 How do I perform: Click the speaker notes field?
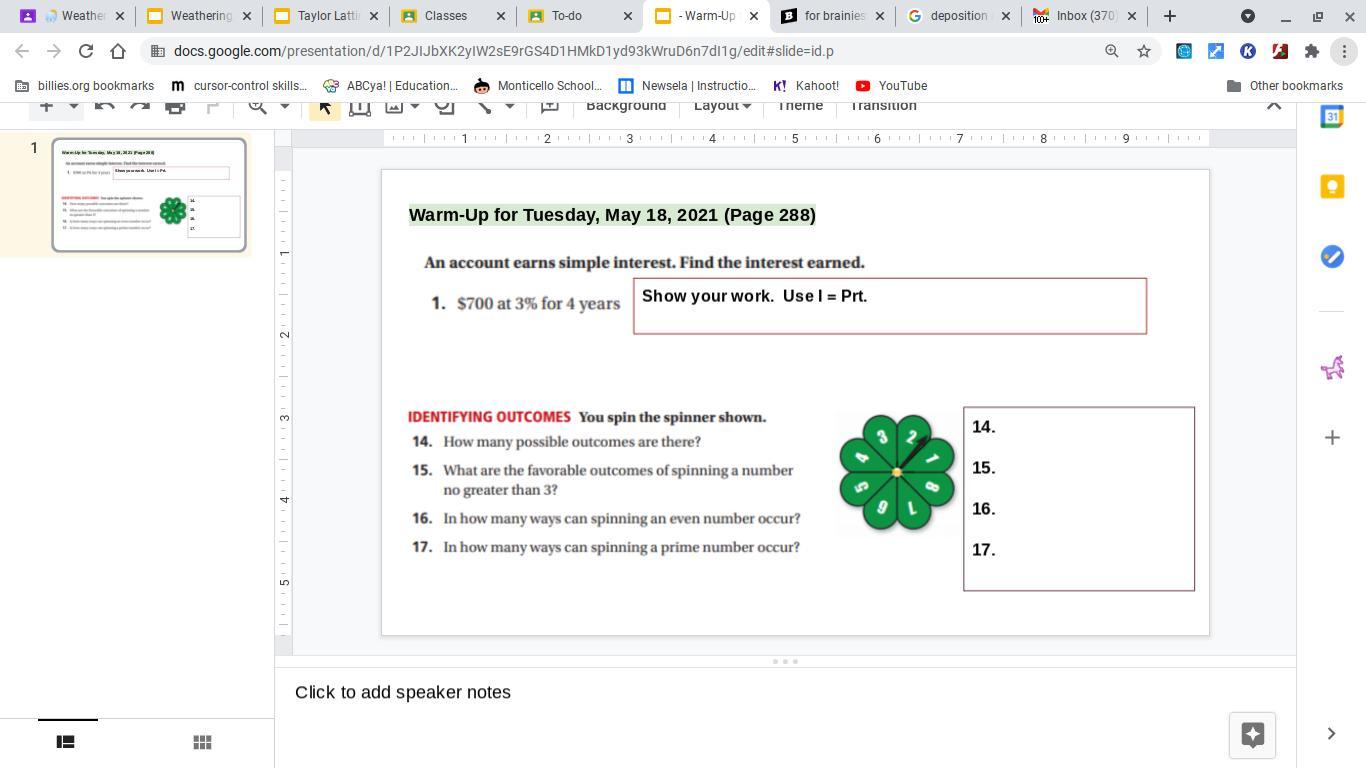(785, 692)
